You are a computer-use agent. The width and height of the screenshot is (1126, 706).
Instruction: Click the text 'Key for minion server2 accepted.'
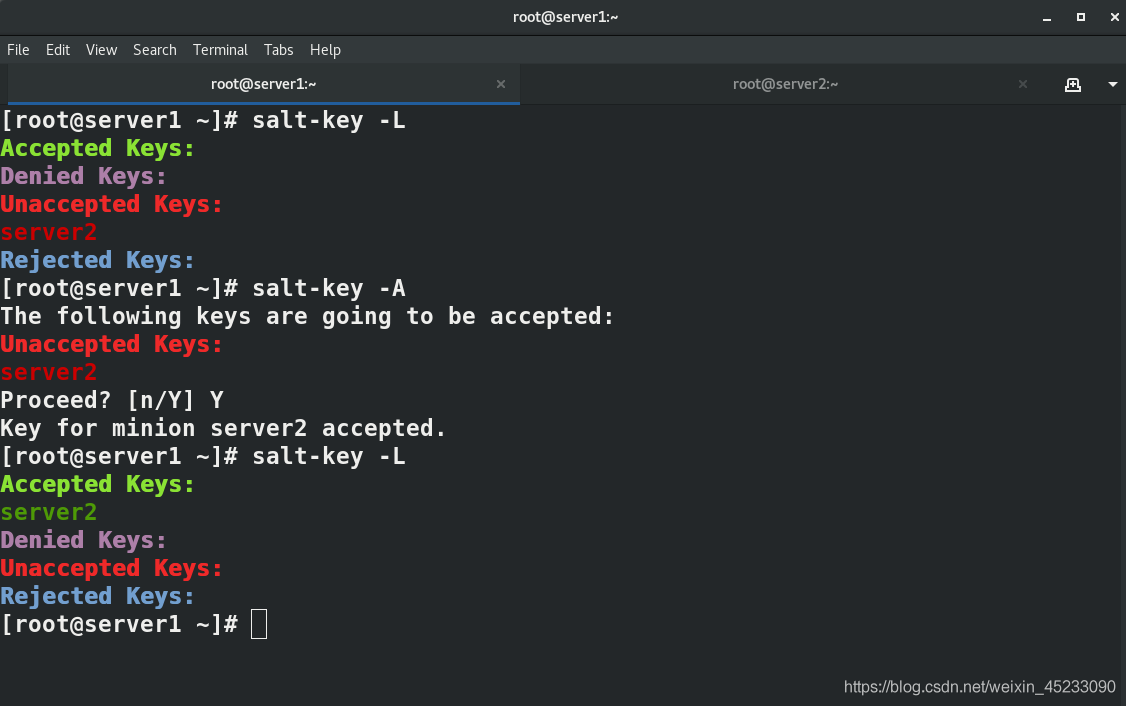(x=223, y=428)
